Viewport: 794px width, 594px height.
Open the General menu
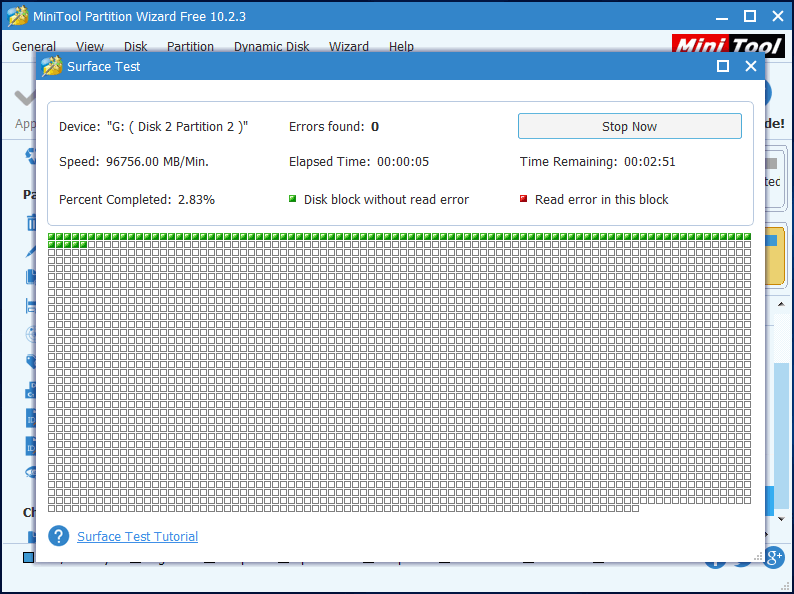pos(34,47)
